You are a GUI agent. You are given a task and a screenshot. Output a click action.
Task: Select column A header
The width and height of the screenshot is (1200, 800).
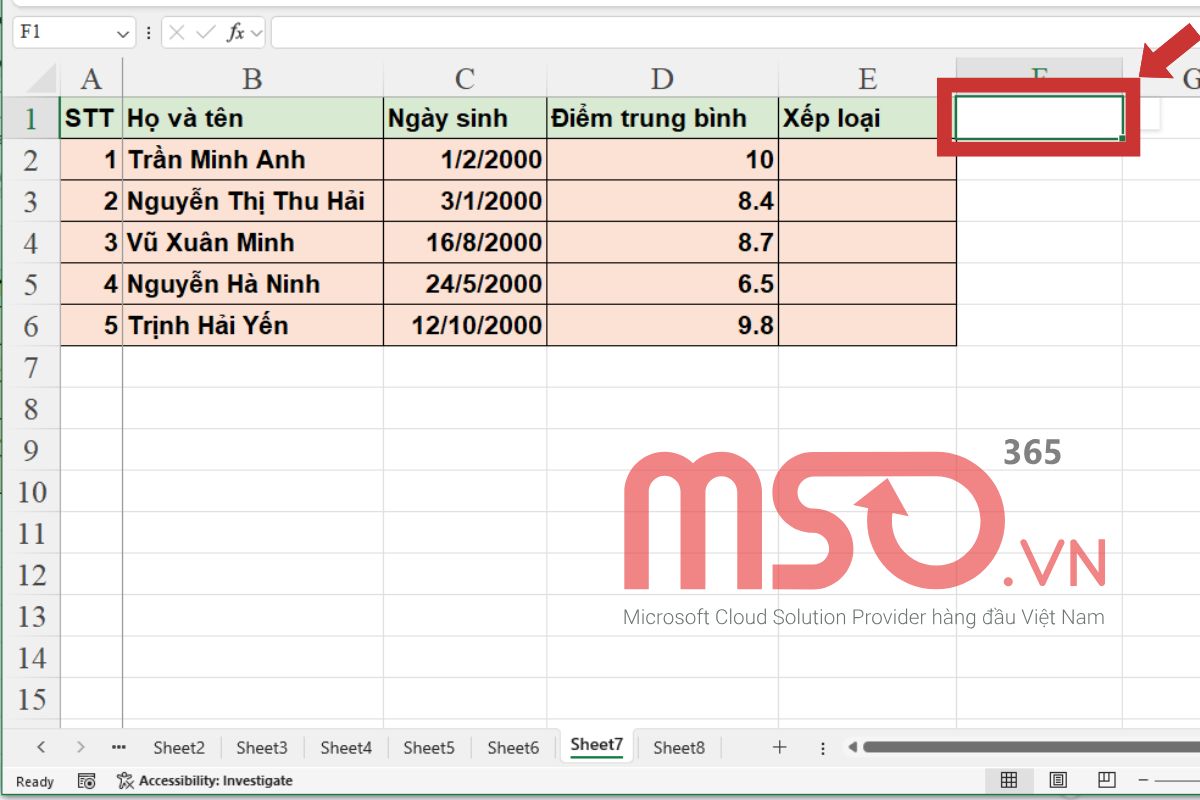(x=91, y=78)
